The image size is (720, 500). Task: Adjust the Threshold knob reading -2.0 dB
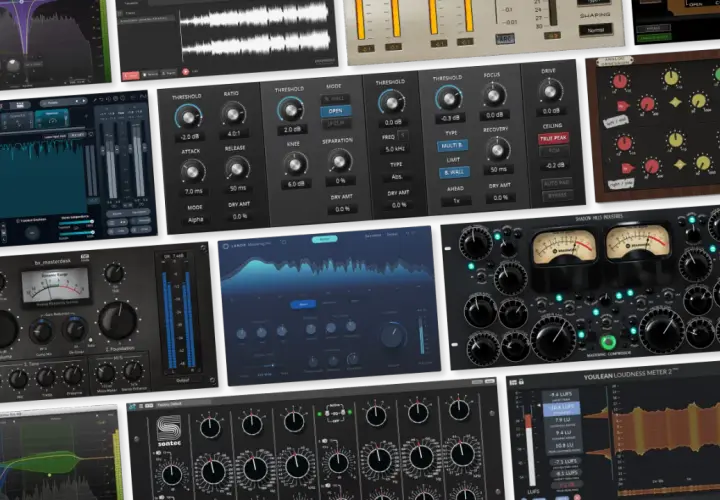click(188, 117)
